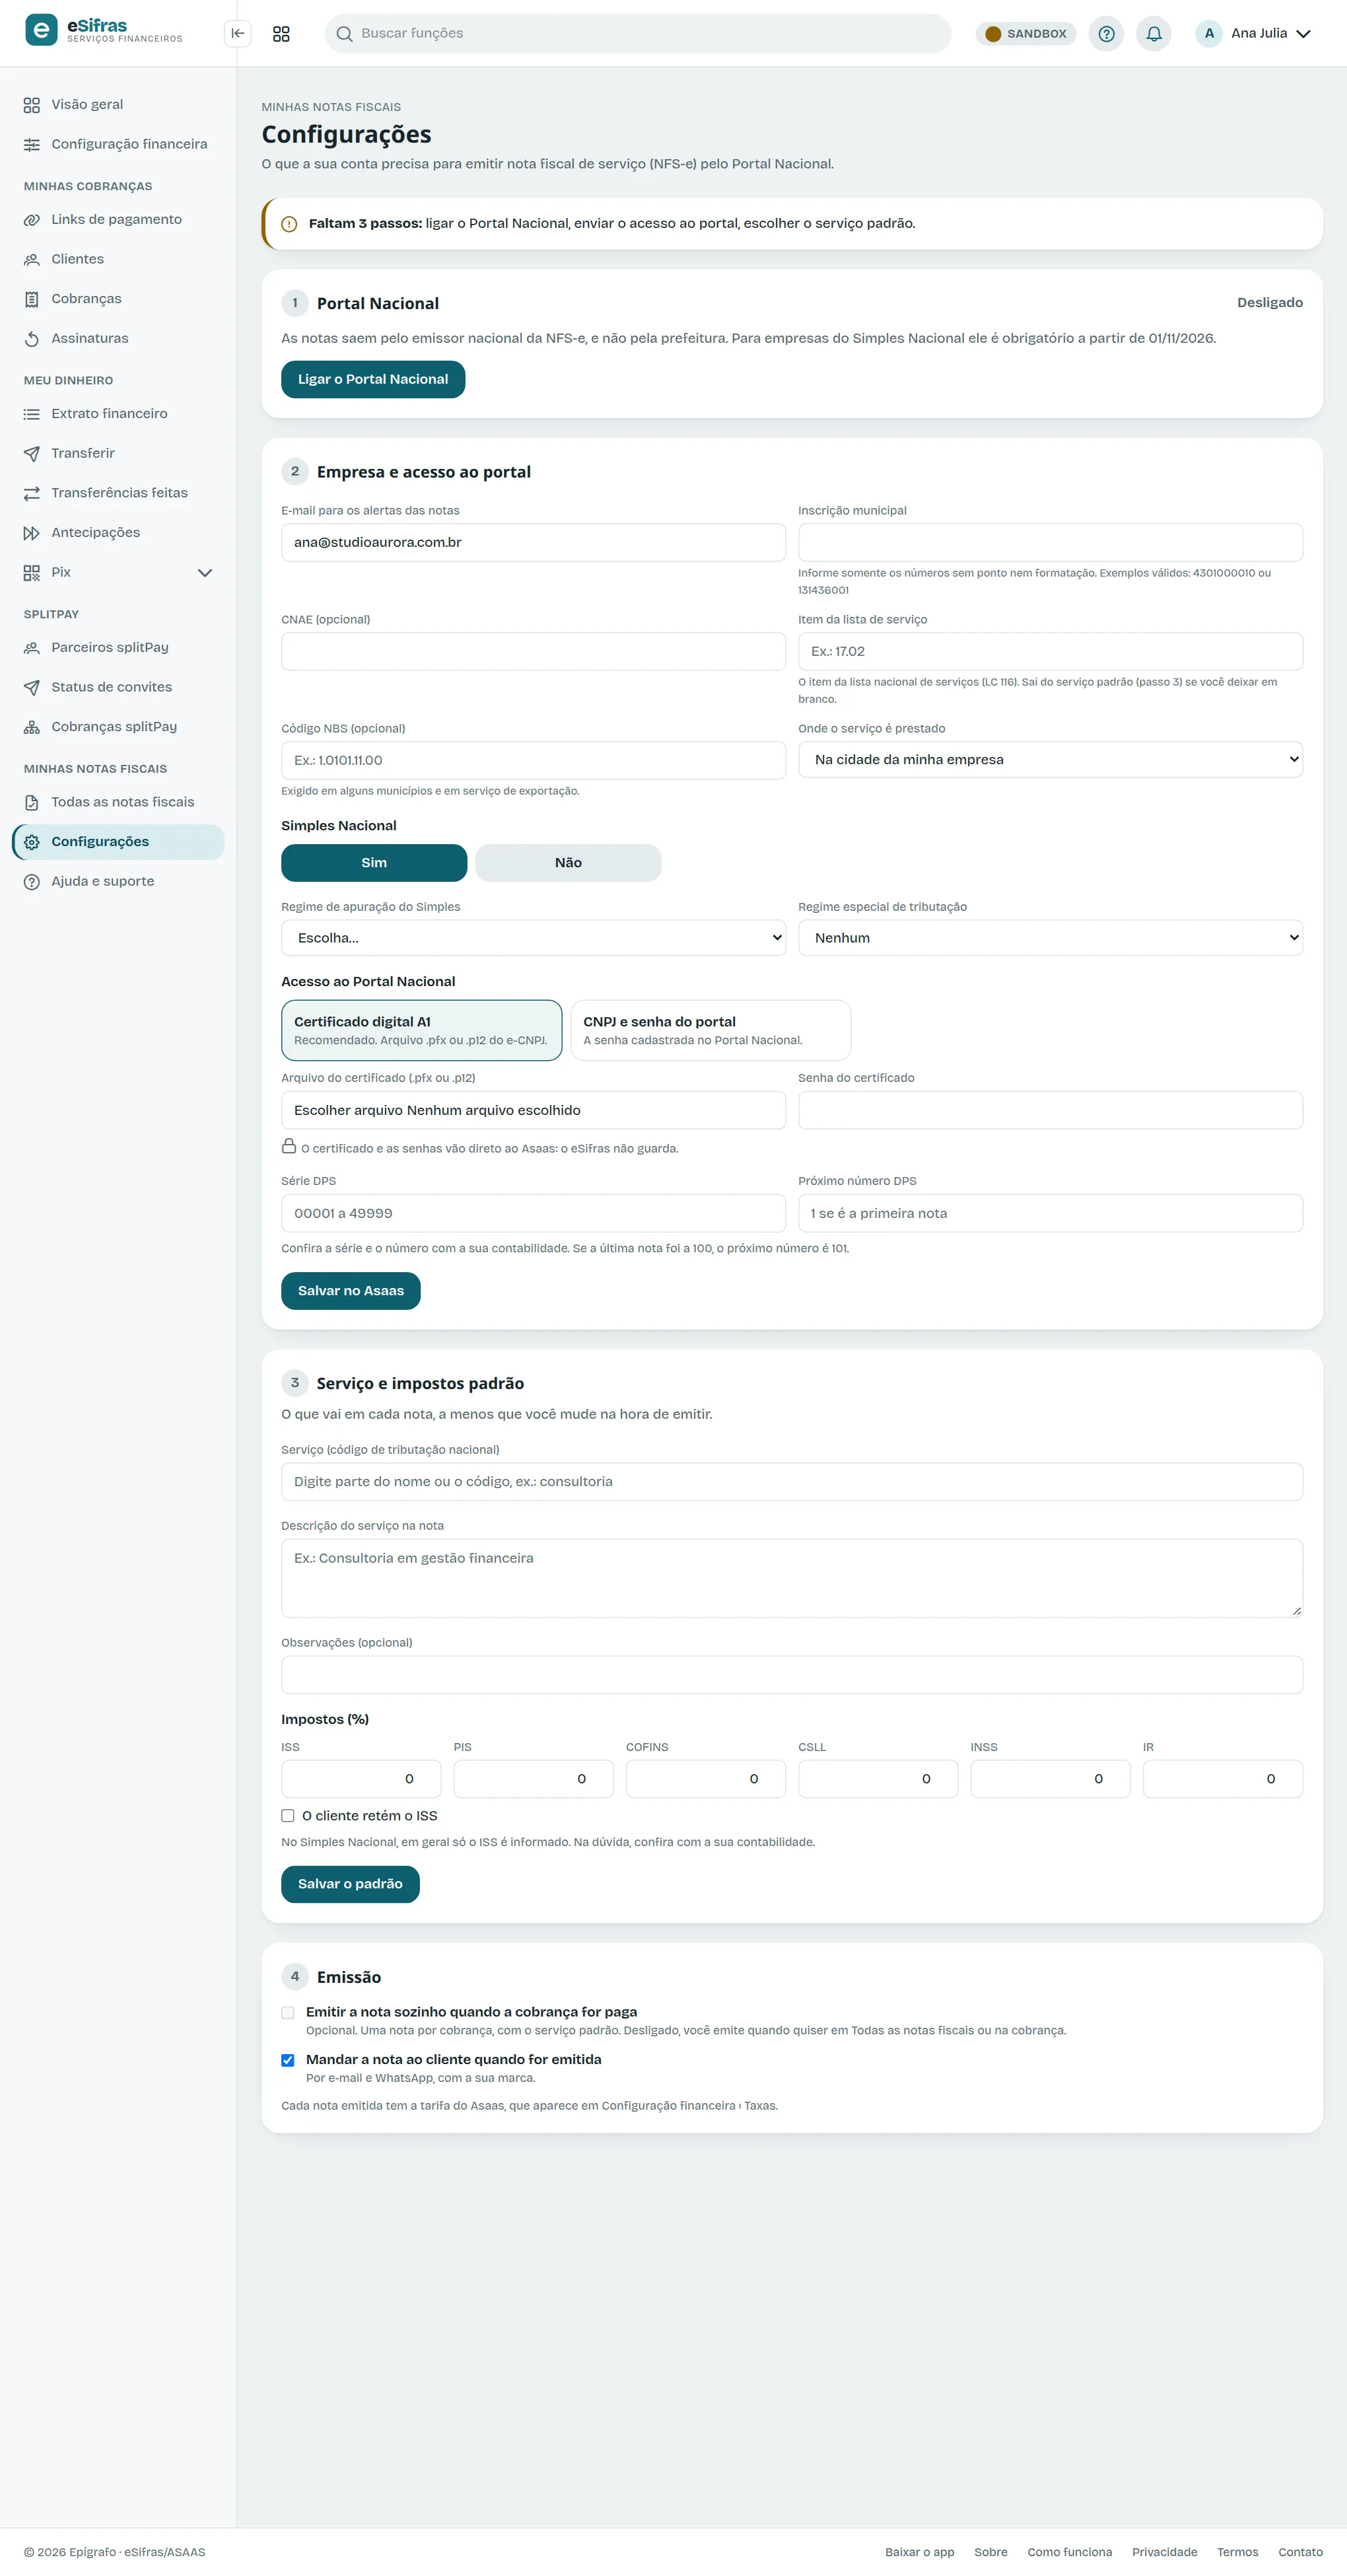Click the Cobranças receipt icon
This screenshot has width=1347, height=2576.
click(x=32, y=299)
